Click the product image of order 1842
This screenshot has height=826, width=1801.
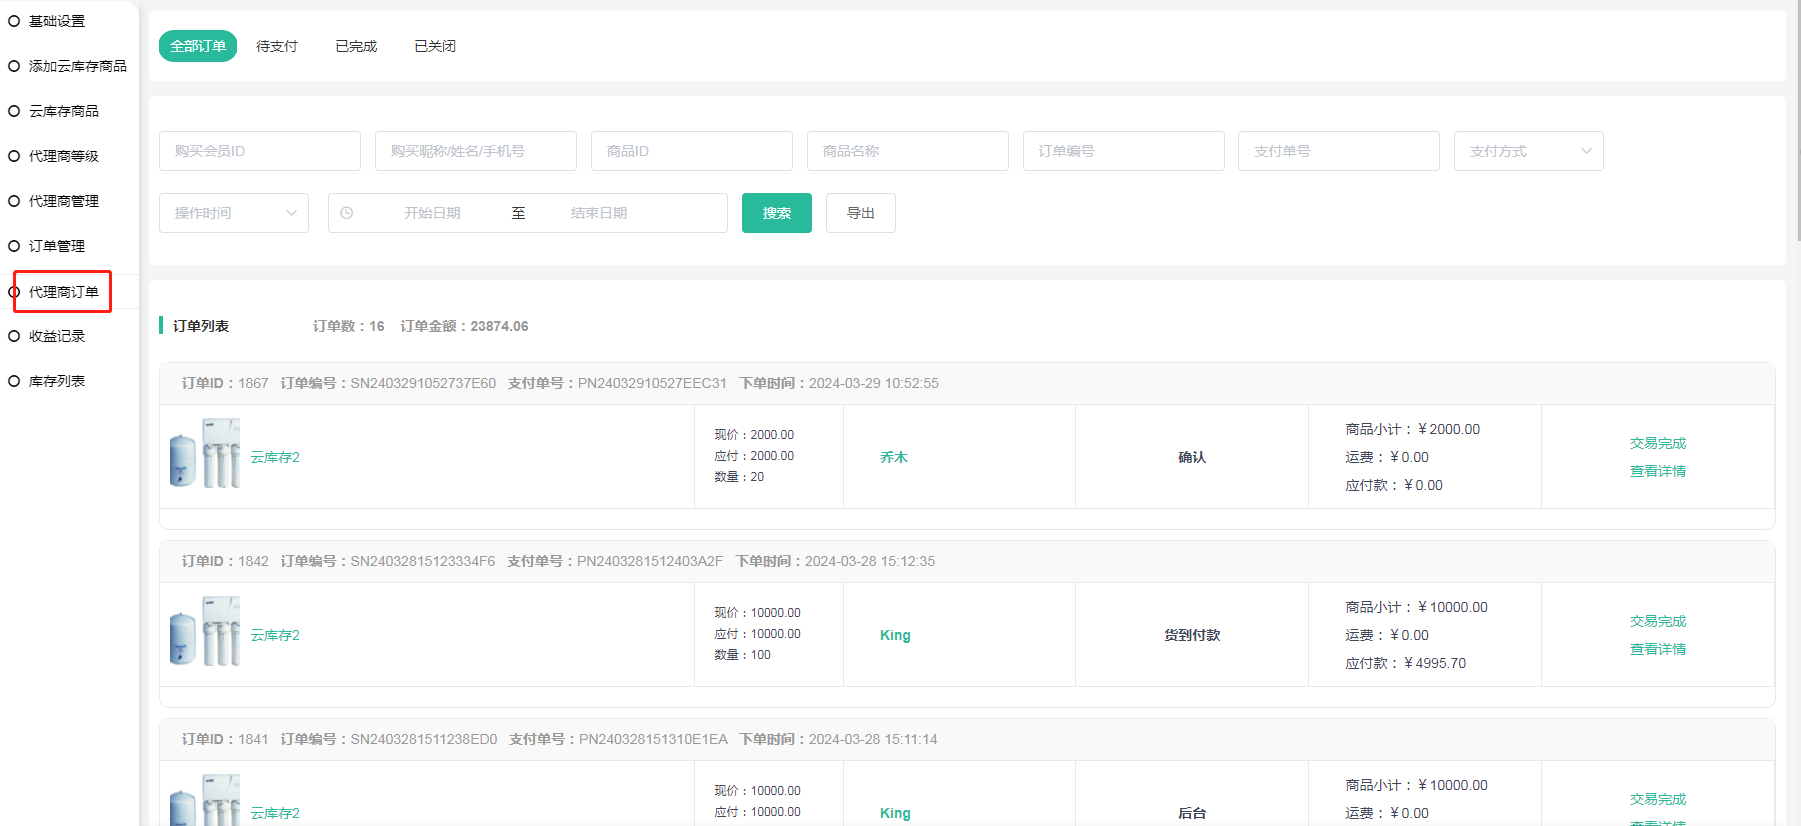point(205,633)
